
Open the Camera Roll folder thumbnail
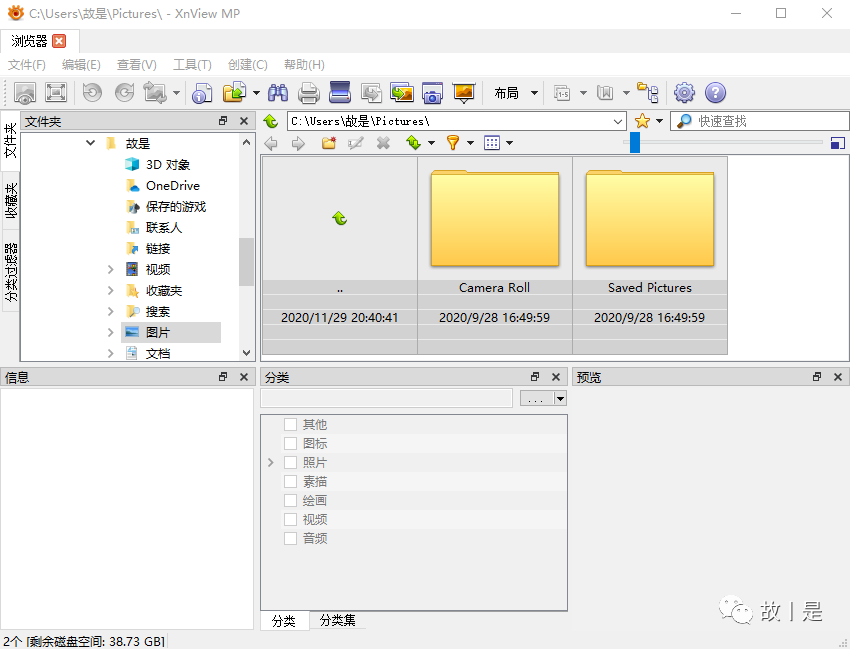point(494,220)
